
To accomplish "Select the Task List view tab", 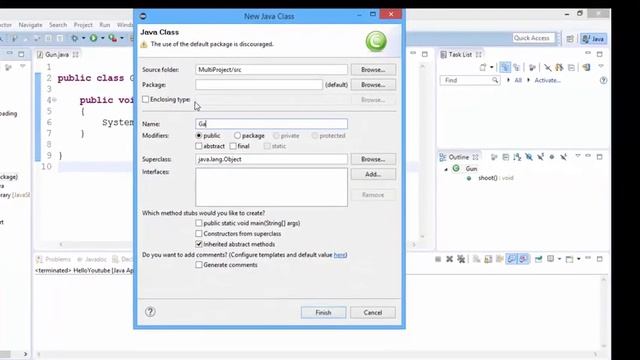I will pos(460,55).
